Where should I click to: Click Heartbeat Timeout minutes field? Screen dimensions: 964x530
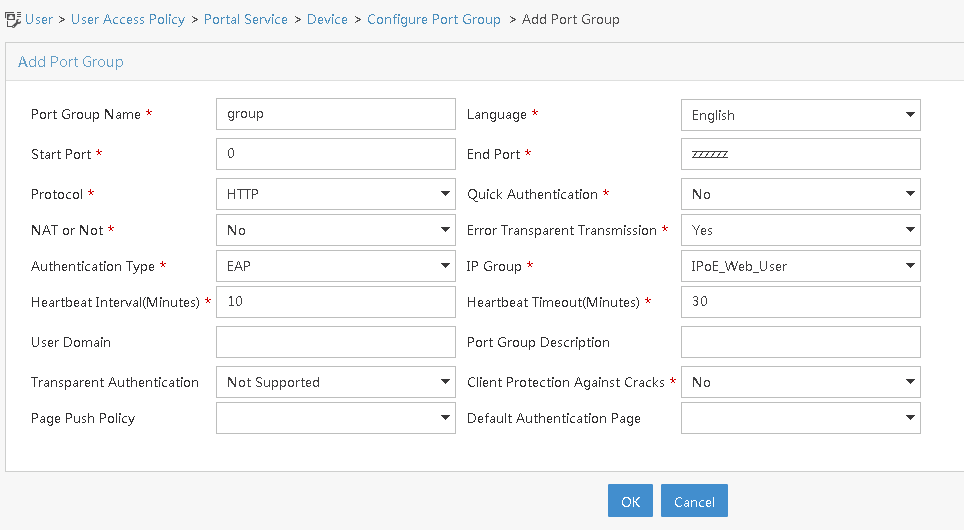(x=800, y=302)
